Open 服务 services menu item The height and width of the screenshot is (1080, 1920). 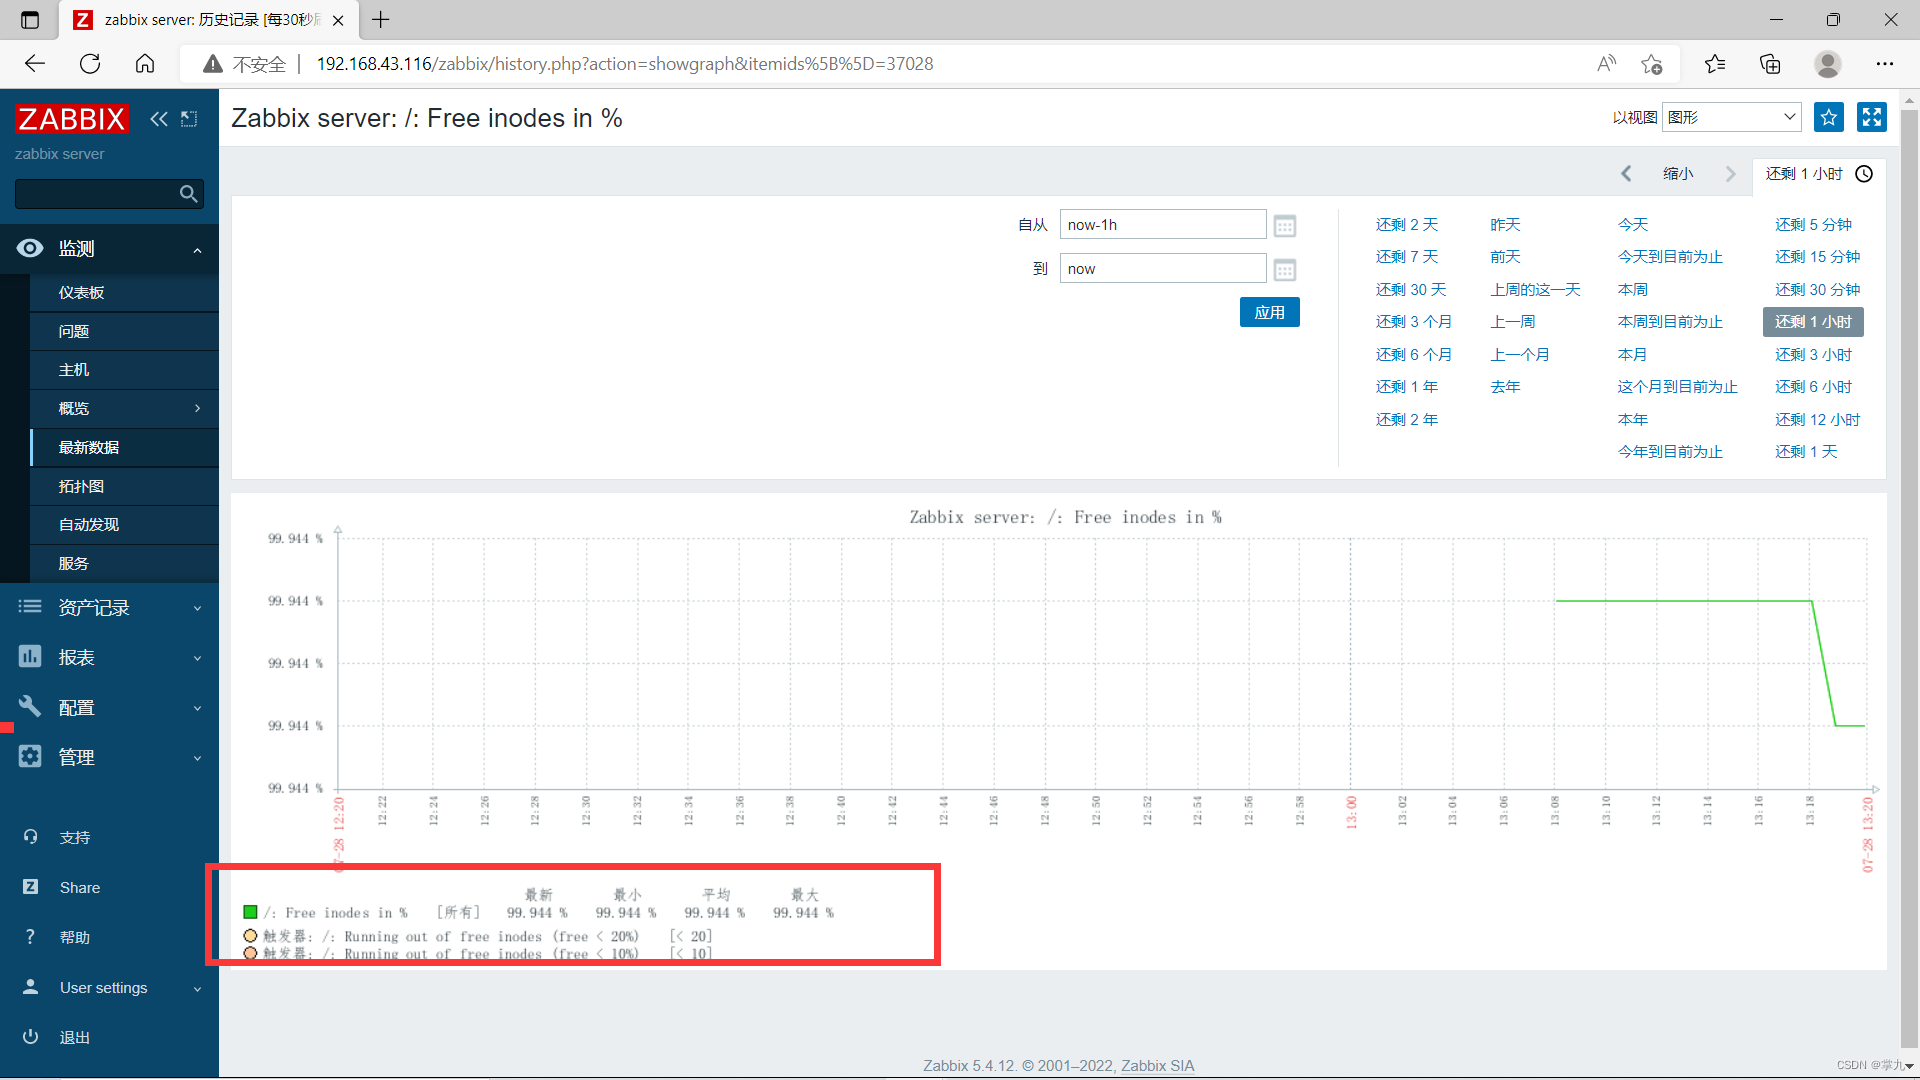pos(124,563)
